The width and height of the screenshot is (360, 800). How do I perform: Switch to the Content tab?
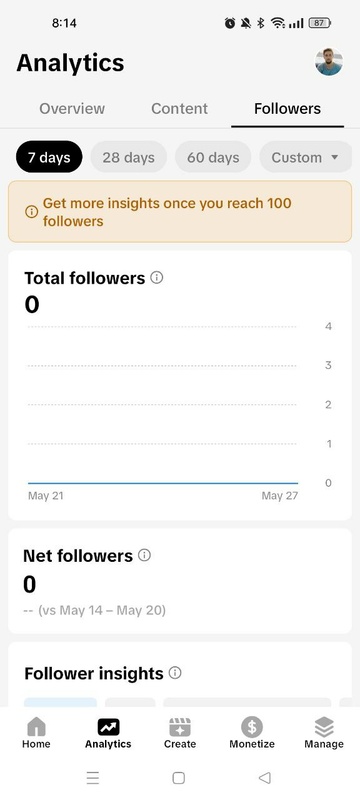(x=179, y=109)
